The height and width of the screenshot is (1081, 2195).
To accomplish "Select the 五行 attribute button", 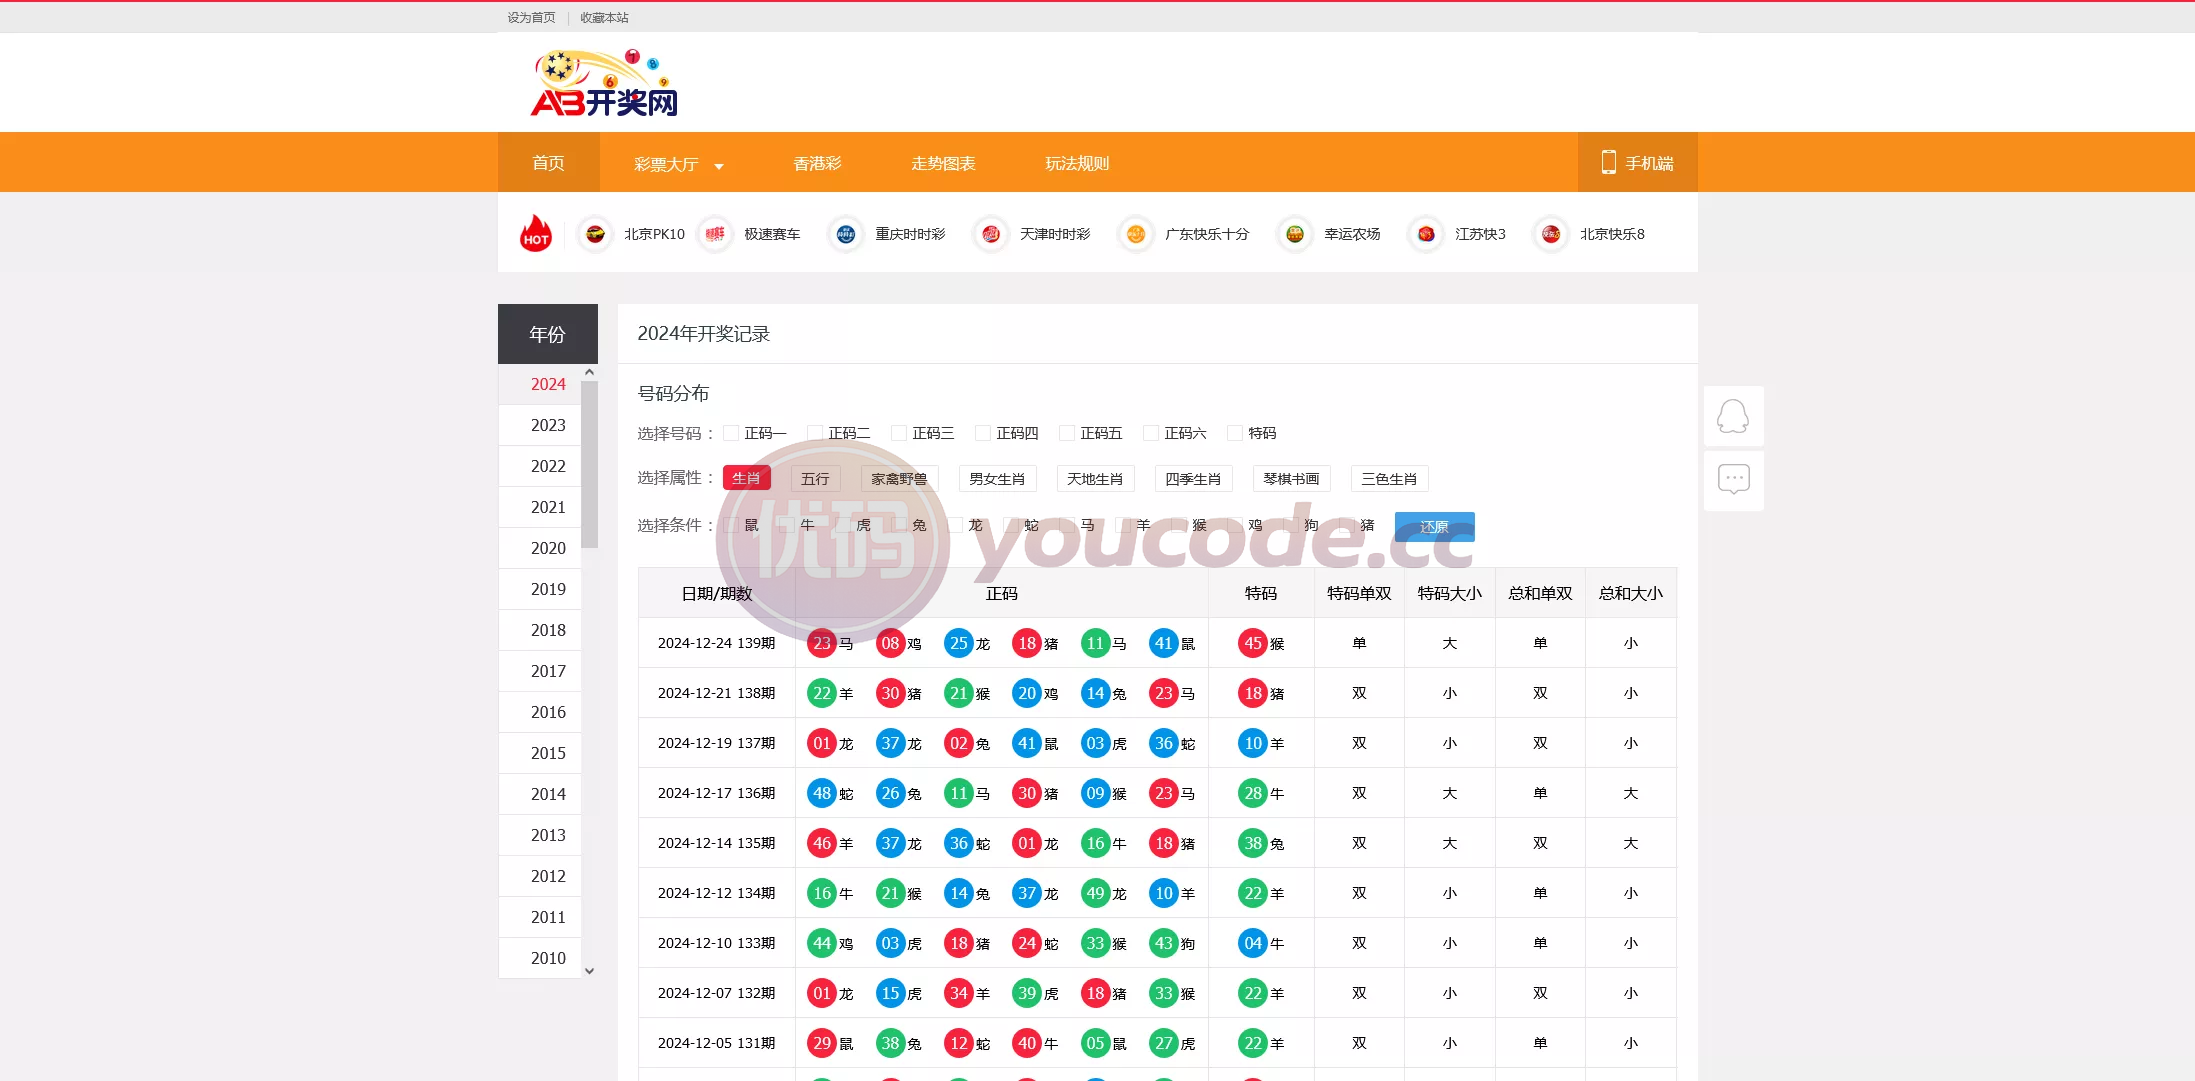I will [815, 478].
